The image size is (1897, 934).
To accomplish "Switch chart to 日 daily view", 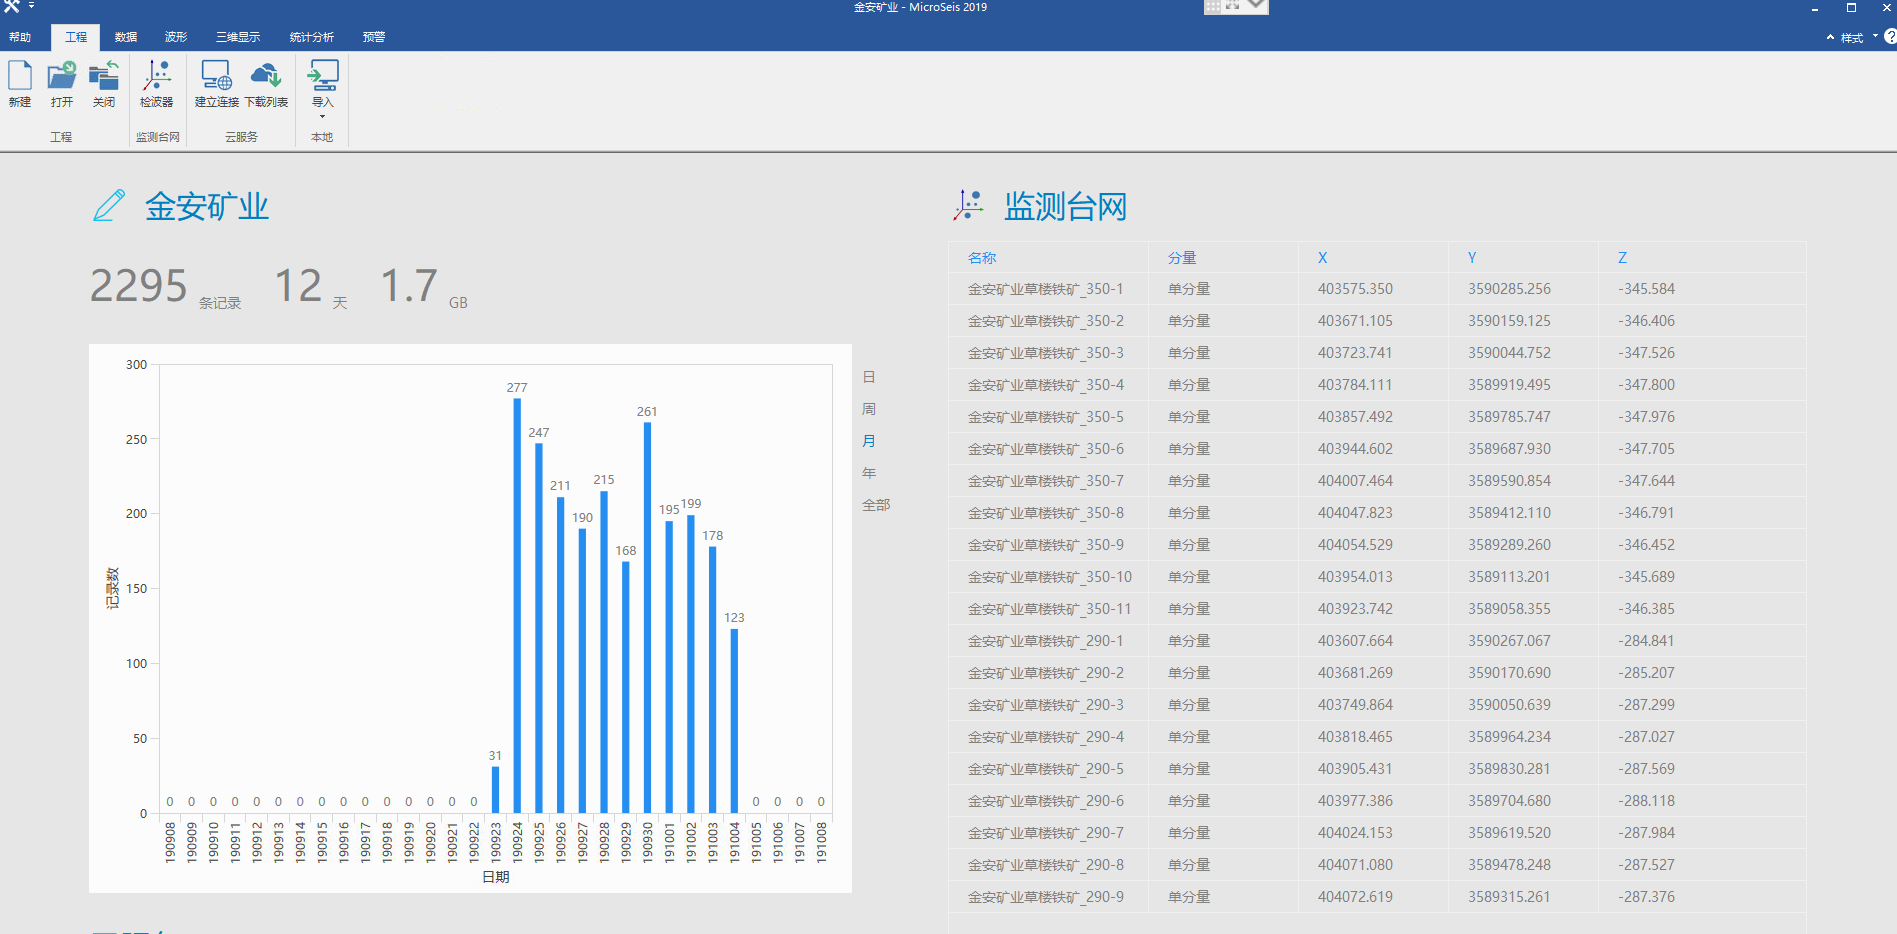I will [x=869, y=377].
